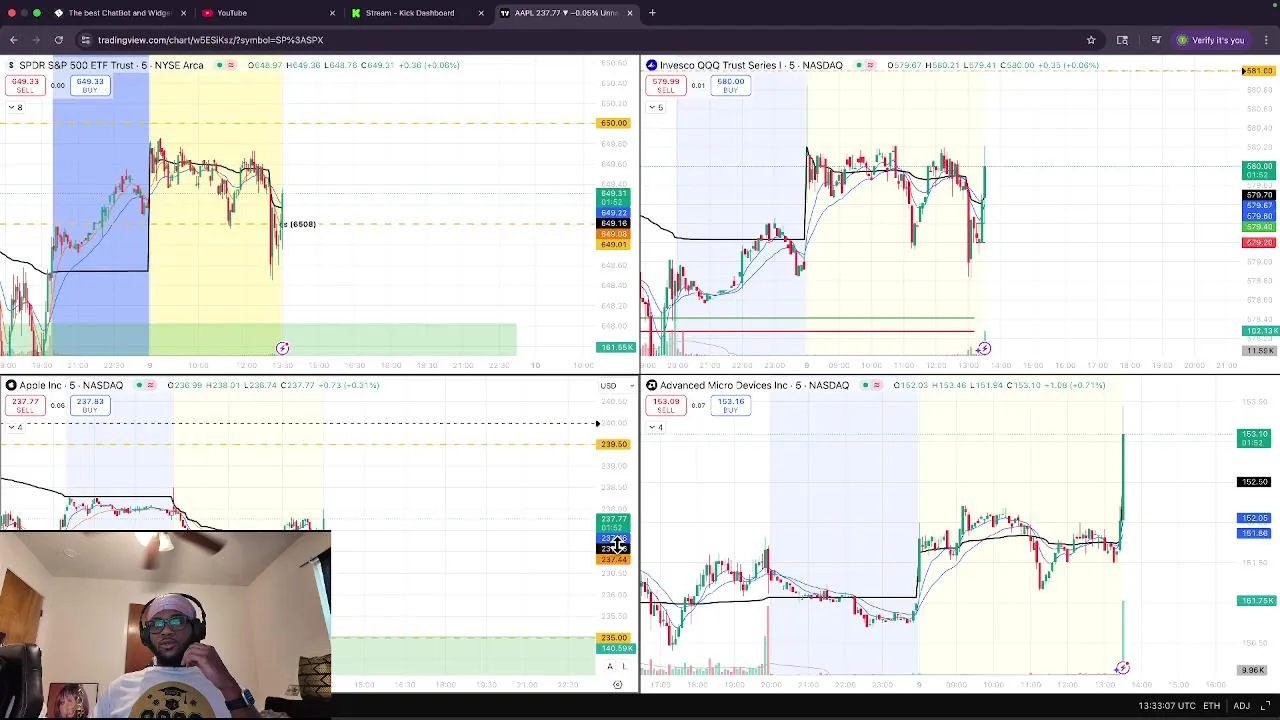Click BUY 153.16 on AMD chart

click(730, 405)
